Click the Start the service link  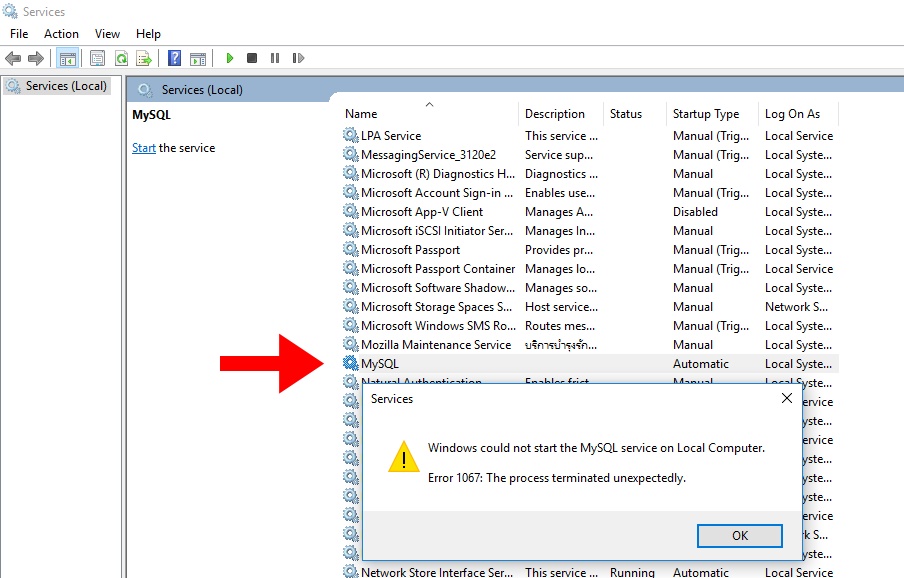coord(144,148)
